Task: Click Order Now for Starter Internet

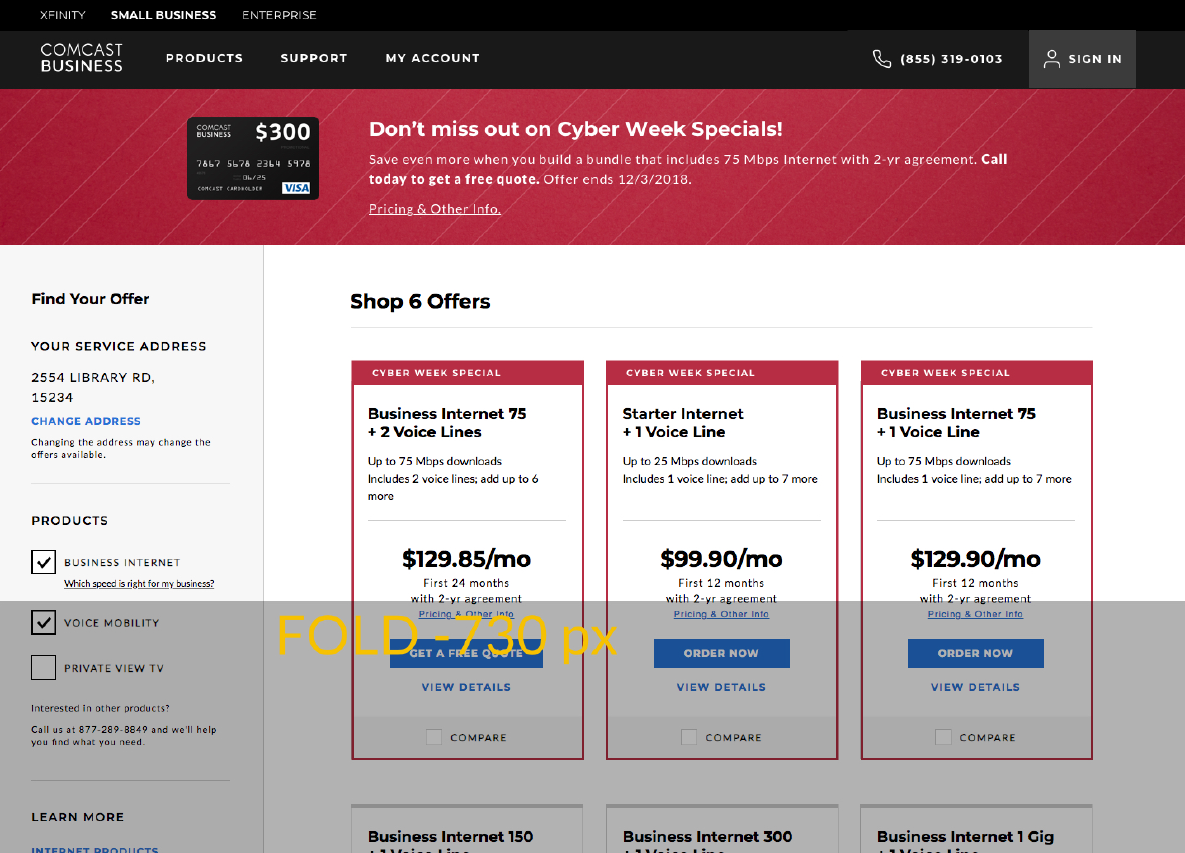Action: pyautogui.click(x=721, y=653)
